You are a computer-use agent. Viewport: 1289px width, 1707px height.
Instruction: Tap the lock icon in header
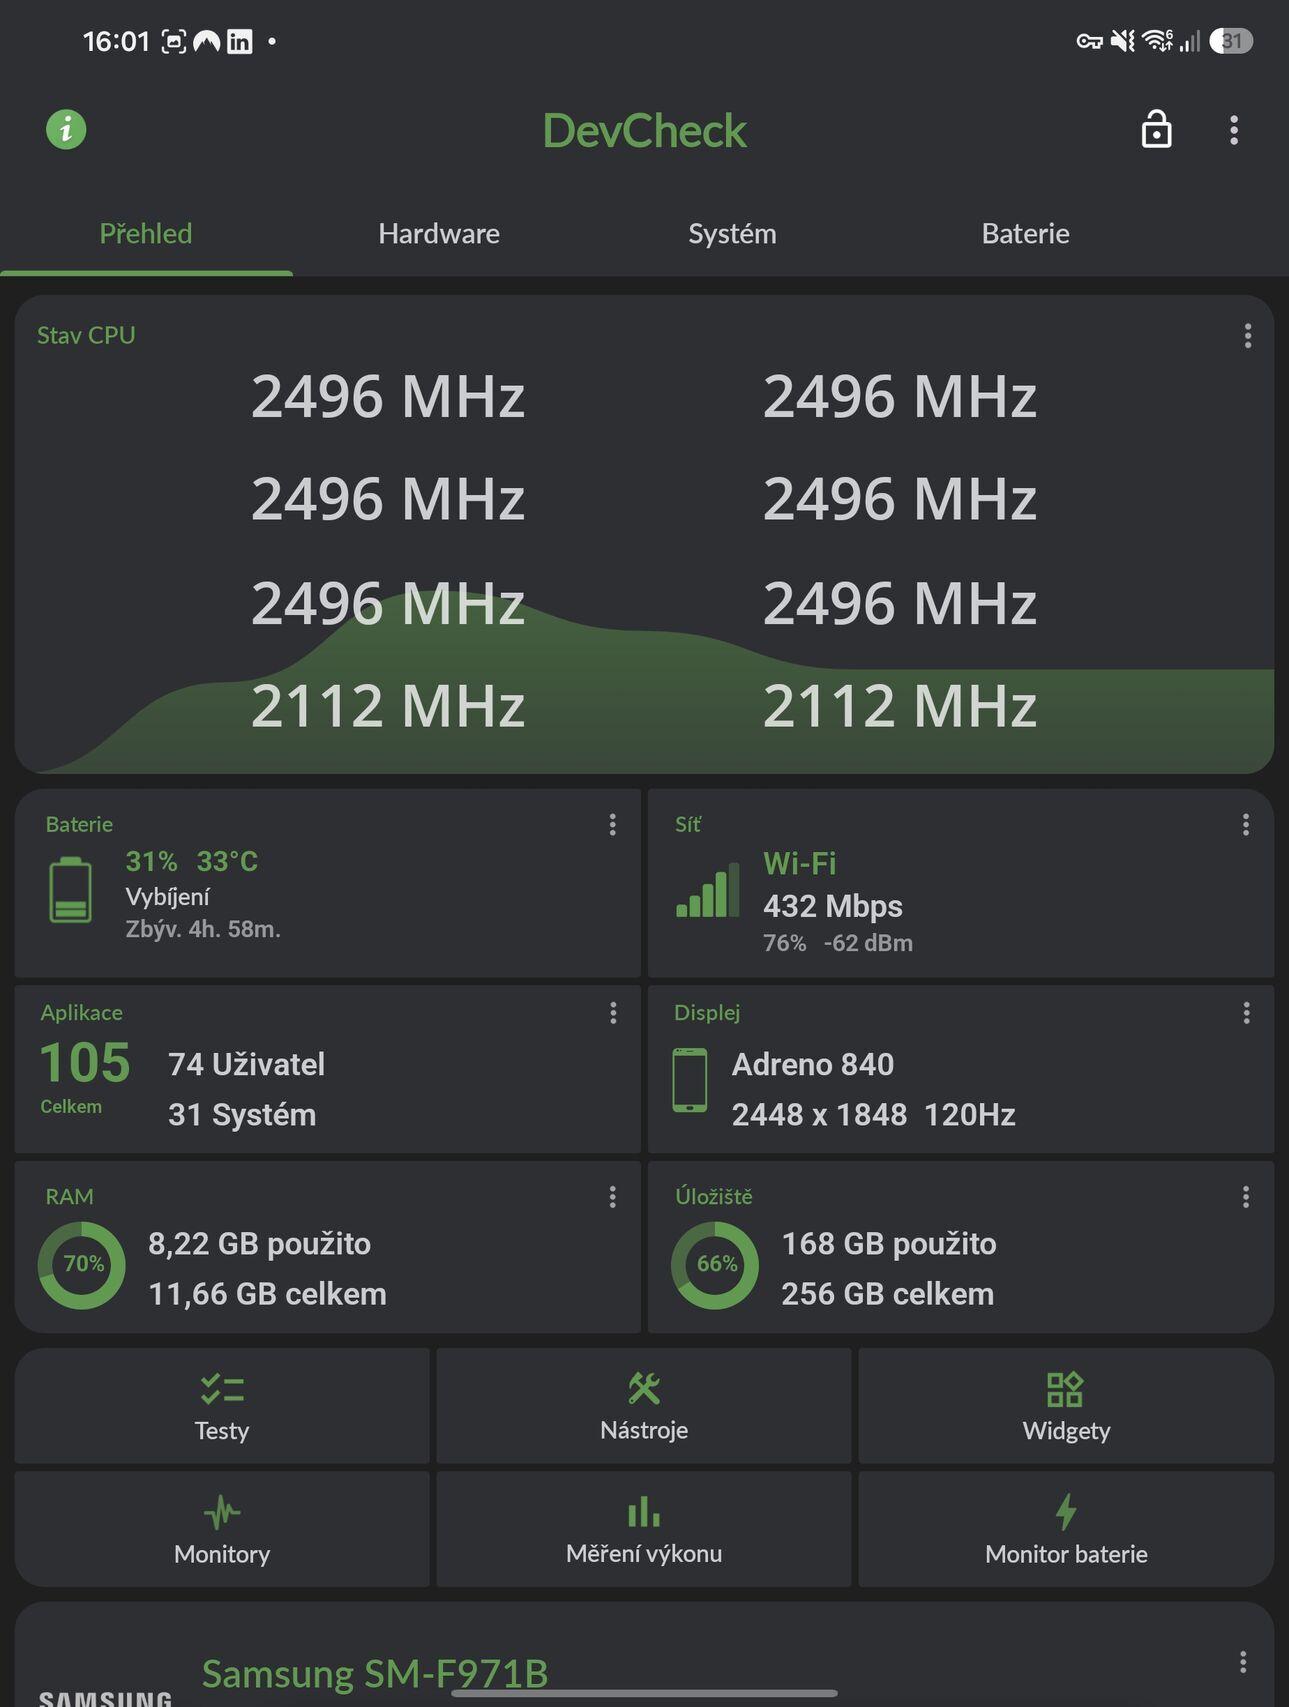[1156, 129]
